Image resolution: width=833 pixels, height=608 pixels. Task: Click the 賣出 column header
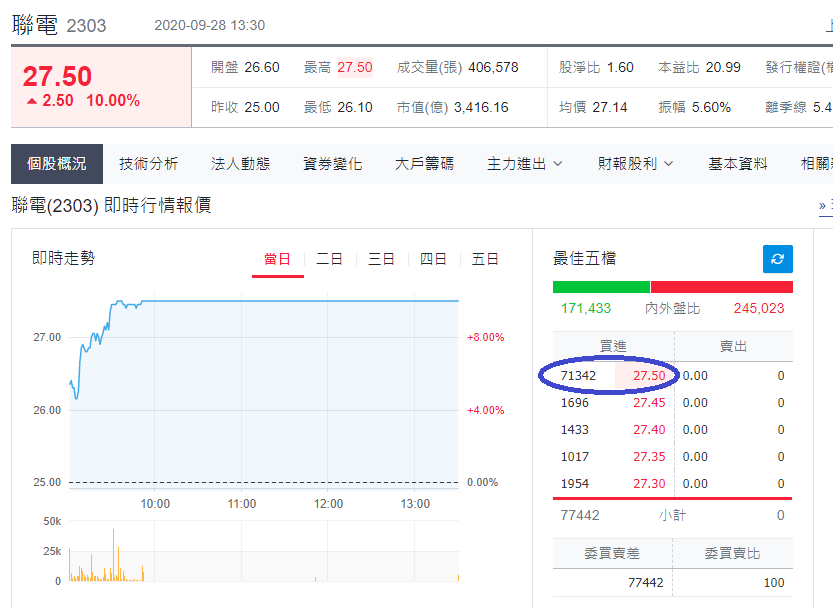[734, 347]
